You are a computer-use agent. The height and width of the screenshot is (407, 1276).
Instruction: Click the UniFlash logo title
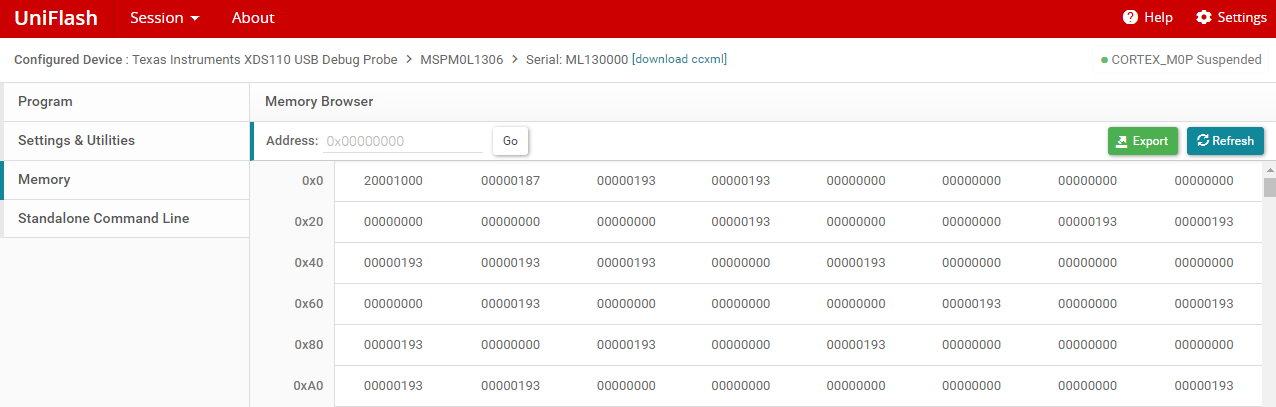click(56, 18)
